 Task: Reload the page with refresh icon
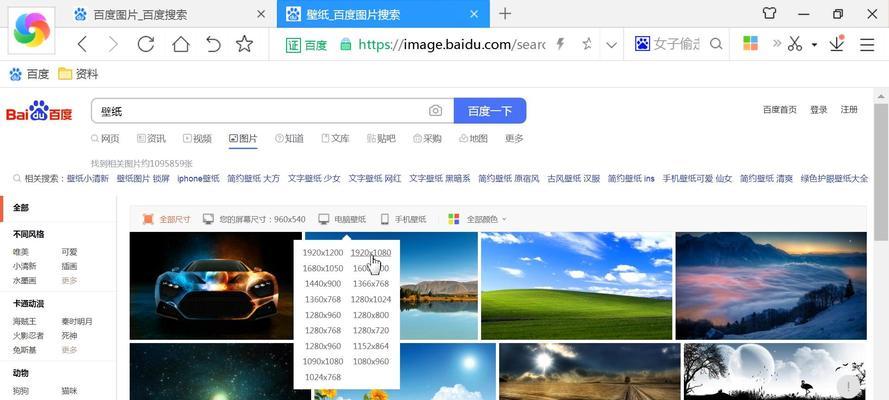146,44
